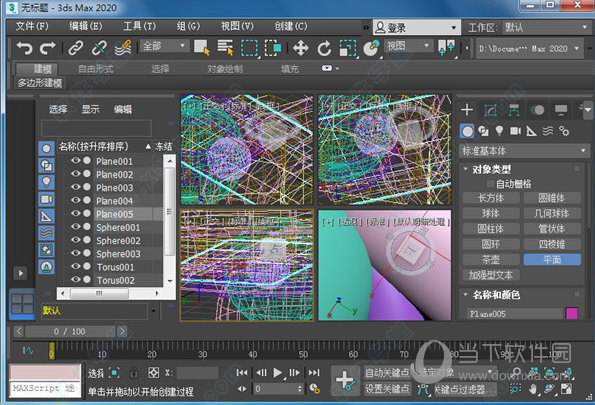The image size is (595, 405).
Task: Click the 茶壶 teapot button
Action: point(491,260)
